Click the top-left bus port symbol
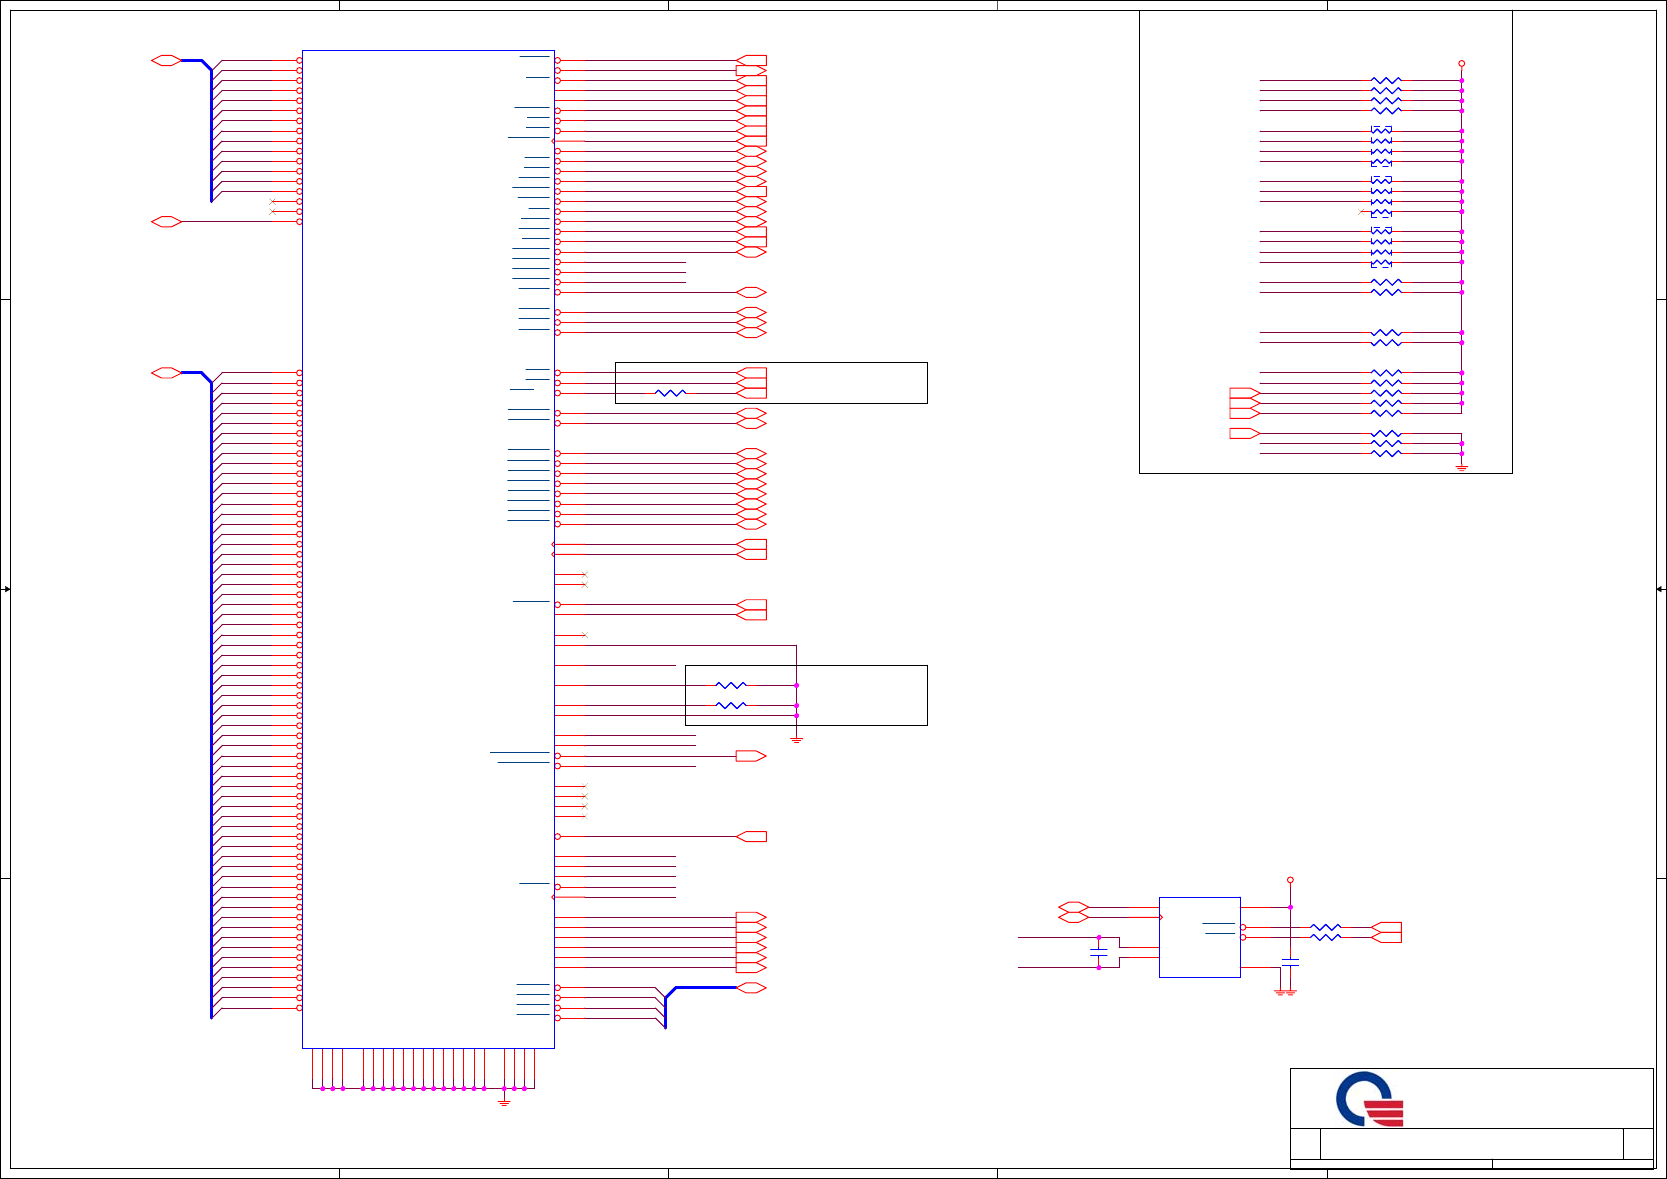Screen dimensions: 1667x1179 (x=166, y=61)
